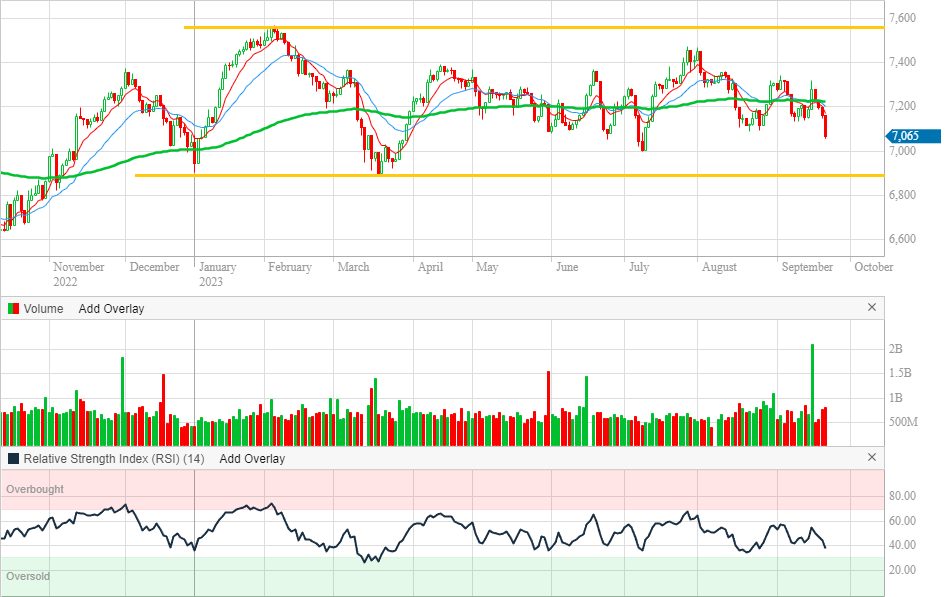Close the Relative Strength Index panel
Viewport: 945px width, 597px height.
[871, 458]
